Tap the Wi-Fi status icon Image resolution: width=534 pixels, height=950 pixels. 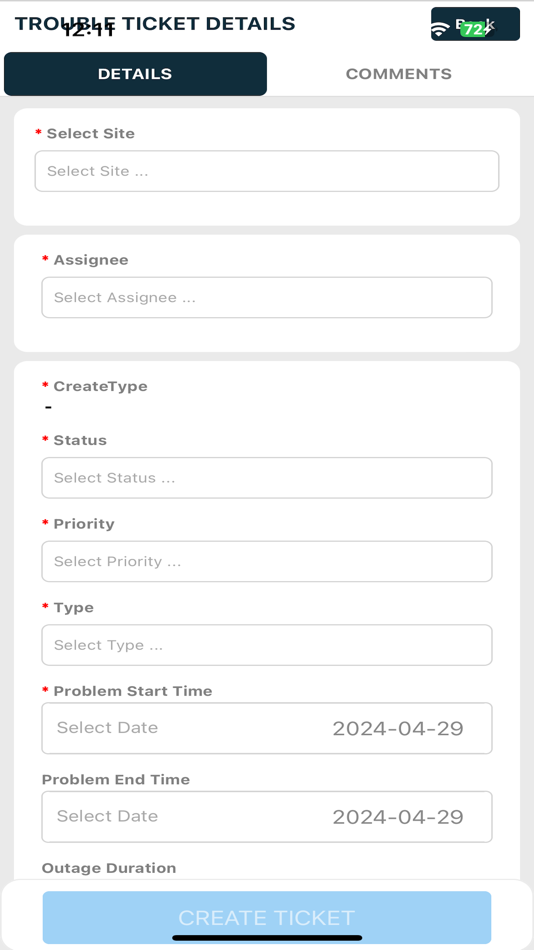pyautogui.click(x=440, y=29)
